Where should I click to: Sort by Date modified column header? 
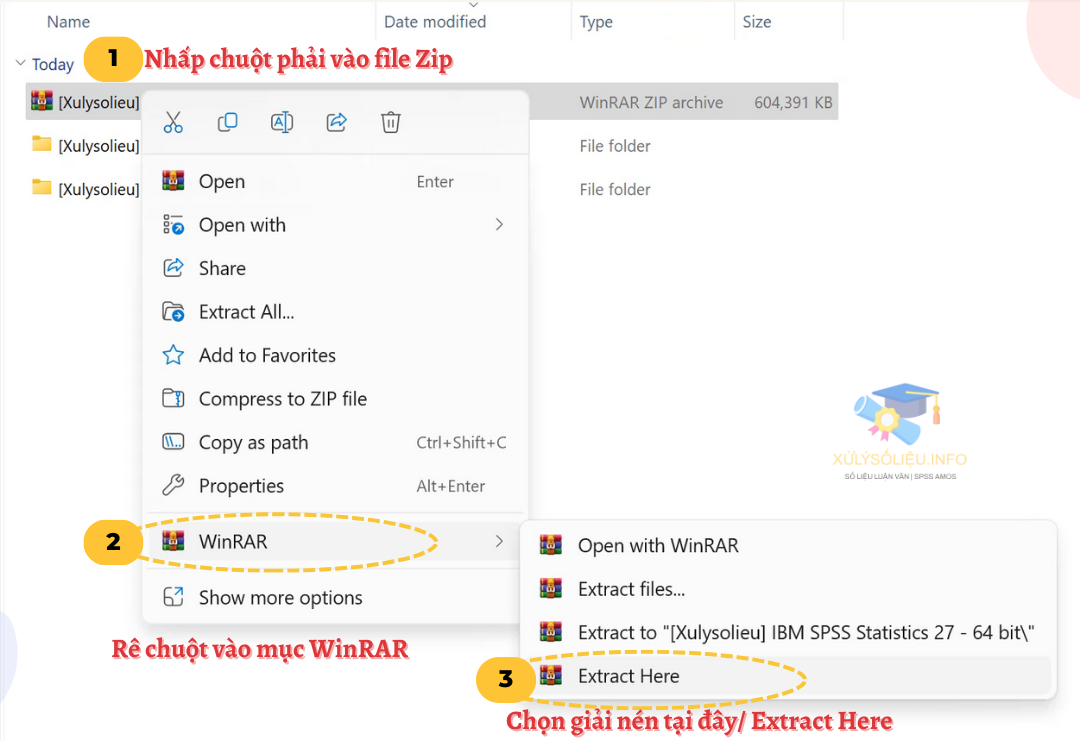coord(435,22)
